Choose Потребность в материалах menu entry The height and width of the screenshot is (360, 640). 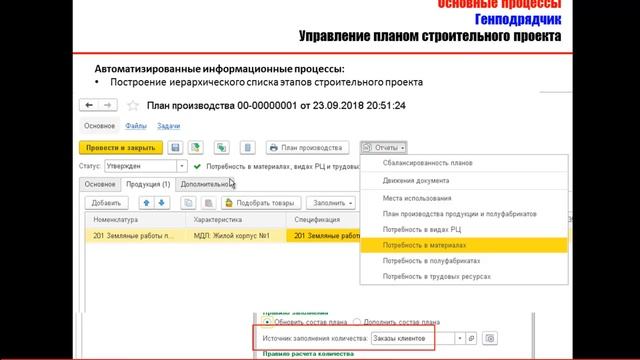point(464,245)
